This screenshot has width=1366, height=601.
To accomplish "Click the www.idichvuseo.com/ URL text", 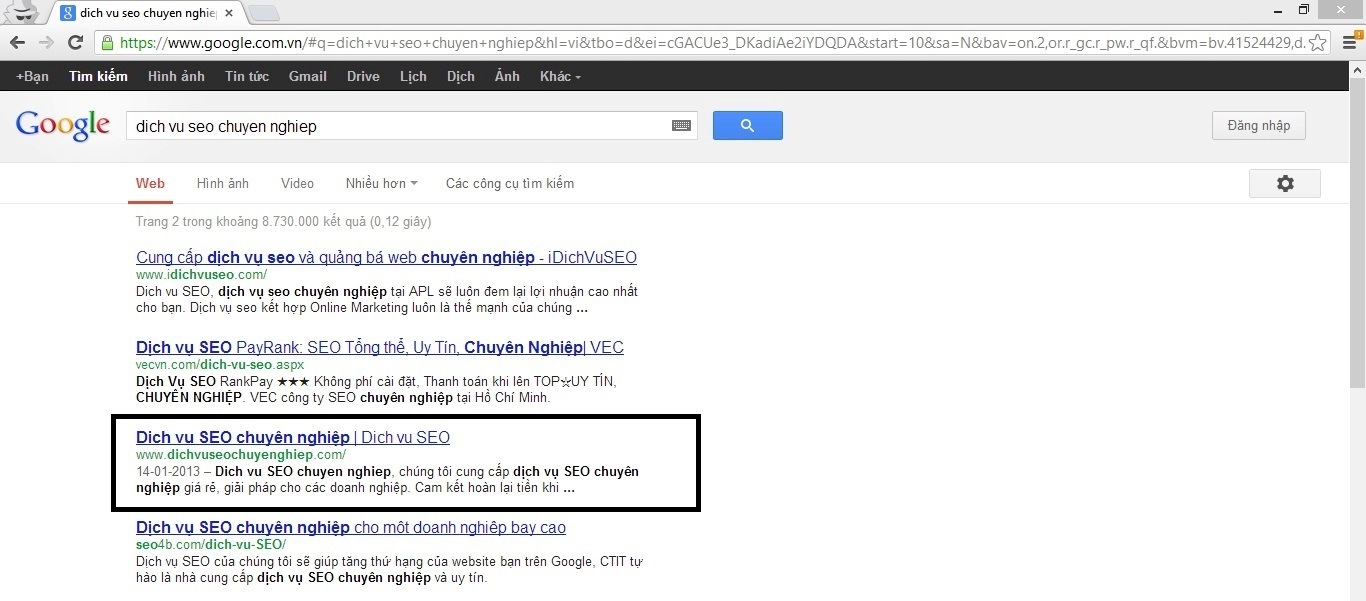I will 201,274.
